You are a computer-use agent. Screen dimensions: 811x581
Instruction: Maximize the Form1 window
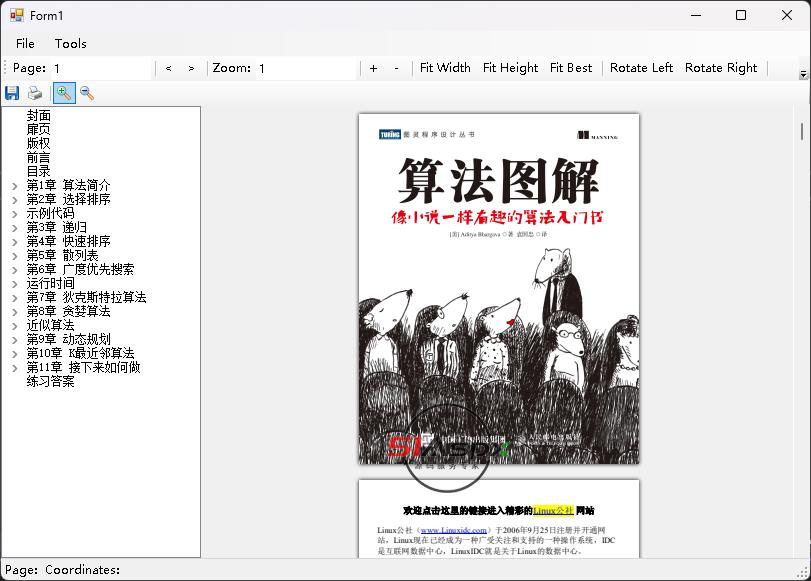coord(741,15)
